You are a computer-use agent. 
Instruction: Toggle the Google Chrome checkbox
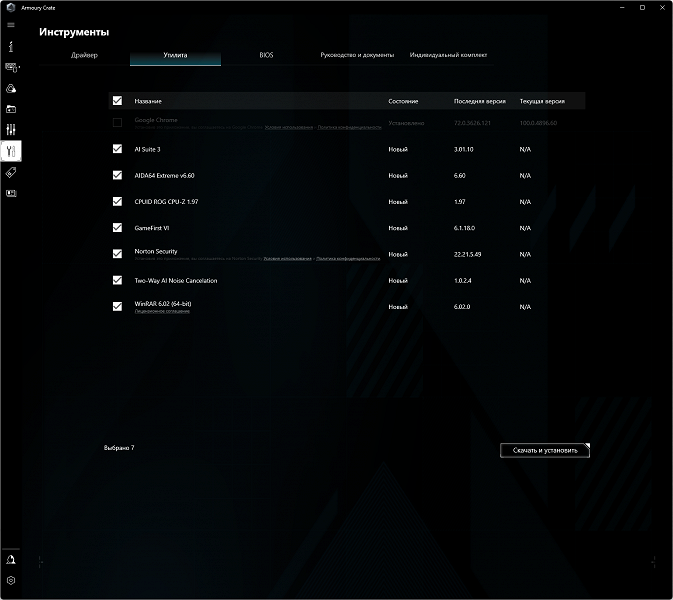tap(117, 123)
